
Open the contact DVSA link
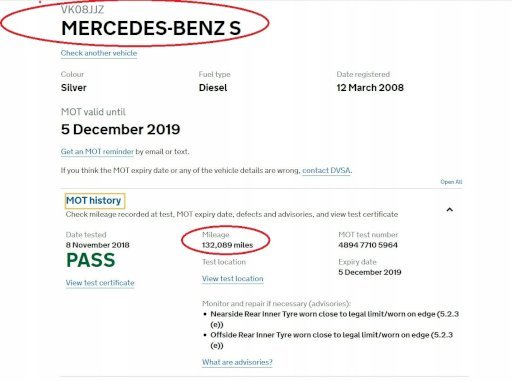(326, 170)
